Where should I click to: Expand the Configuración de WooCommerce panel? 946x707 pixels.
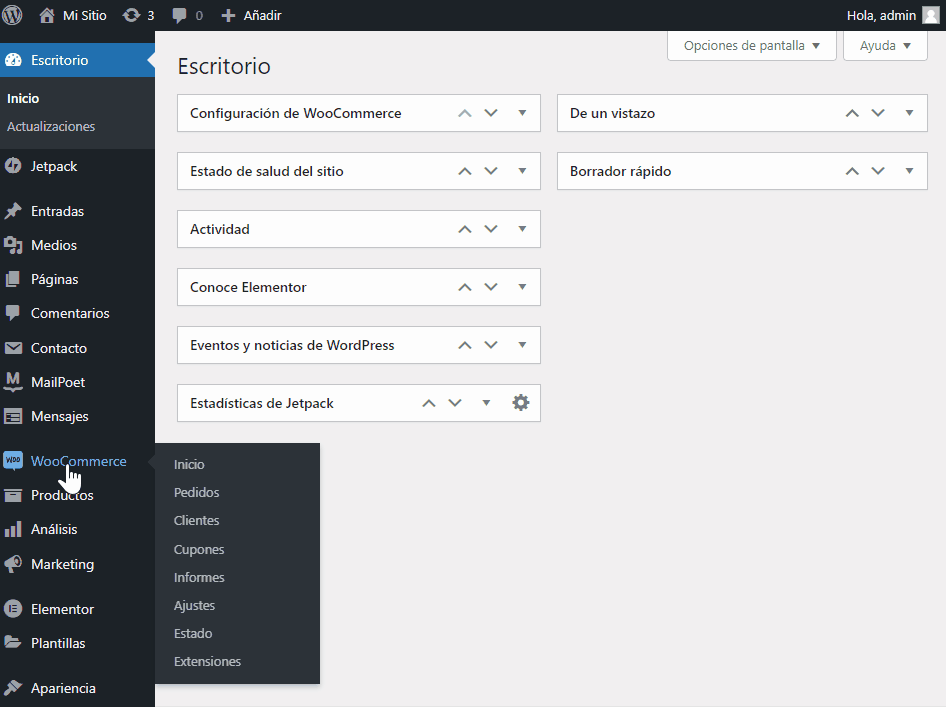click(x=522, y=113)
